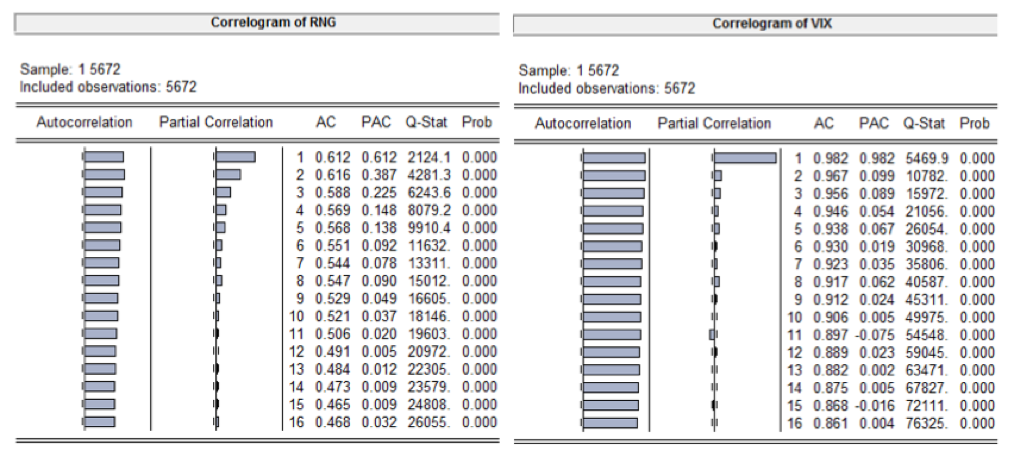Click the Prob column header in RNG correlogram
Screen dimensions: 1014x464
[477, 123]
